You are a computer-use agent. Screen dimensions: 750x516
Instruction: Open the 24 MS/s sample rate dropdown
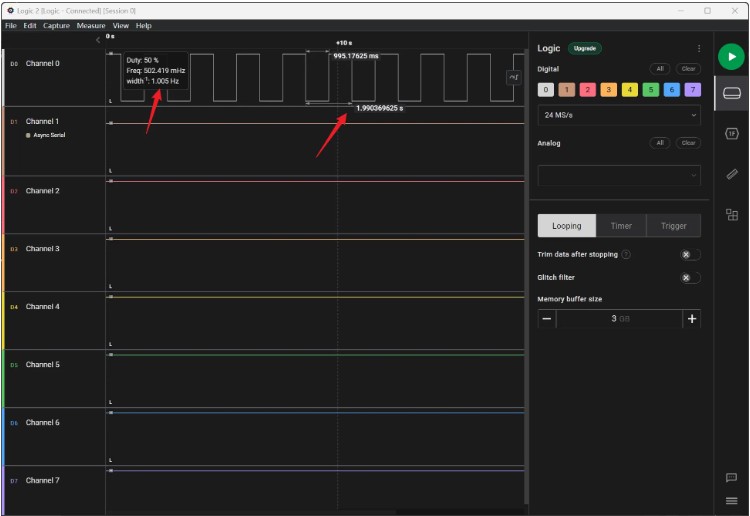pos(618,115)
